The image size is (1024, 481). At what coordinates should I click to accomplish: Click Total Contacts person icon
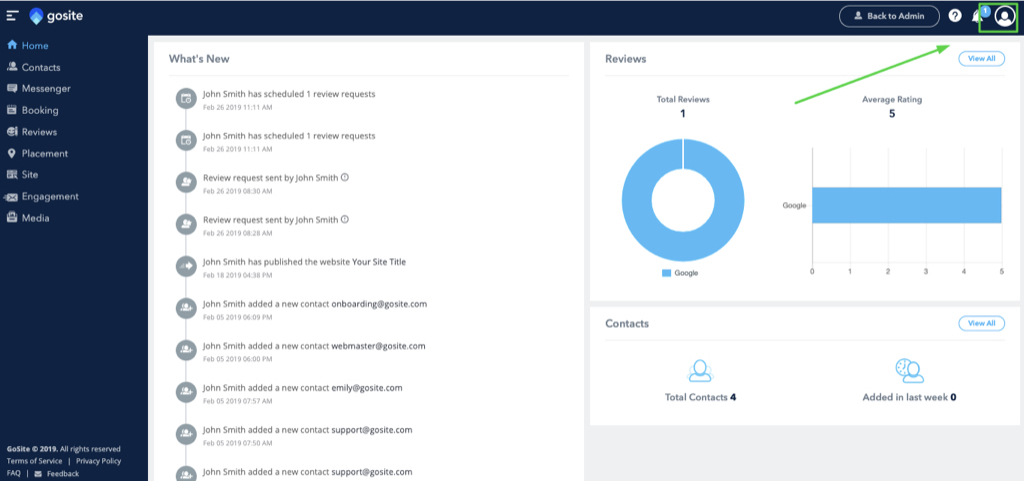click(x=700, y=371)
